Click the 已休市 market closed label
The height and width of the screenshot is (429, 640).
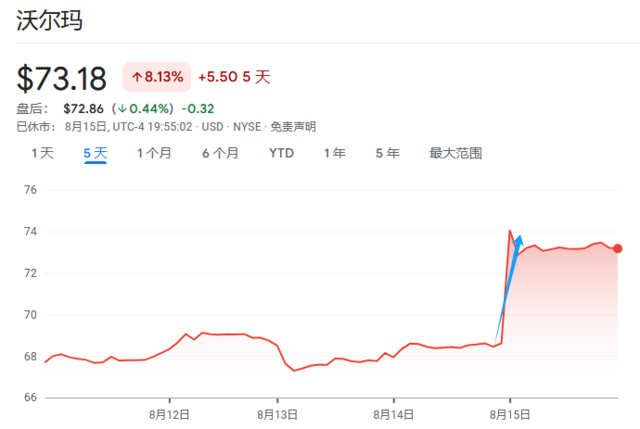[x=36, y=127]
